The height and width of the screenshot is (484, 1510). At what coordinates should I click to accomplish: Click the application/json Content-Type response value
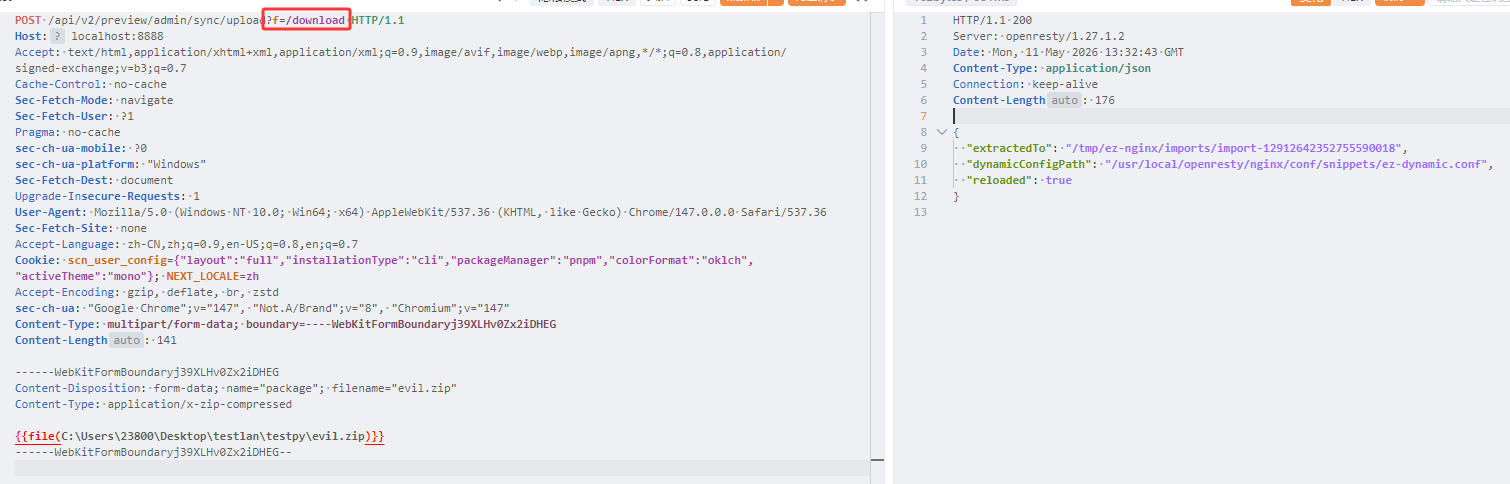click(x=1098, y=68)
